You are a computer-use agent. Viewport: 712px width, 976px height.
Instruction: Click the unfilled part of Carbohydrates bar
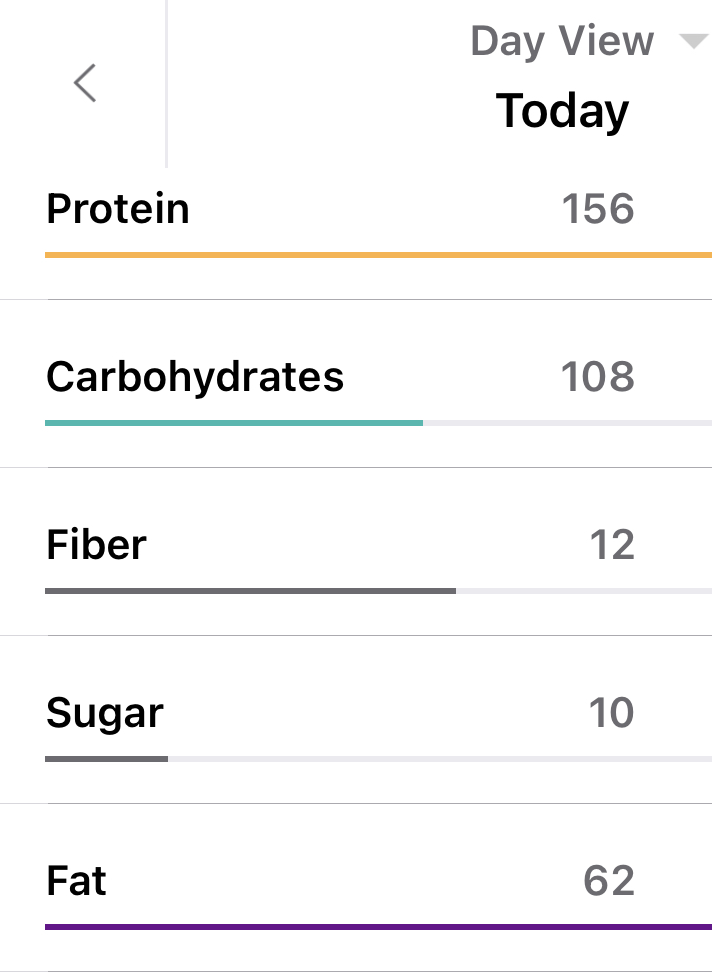(x=567, y=423)
